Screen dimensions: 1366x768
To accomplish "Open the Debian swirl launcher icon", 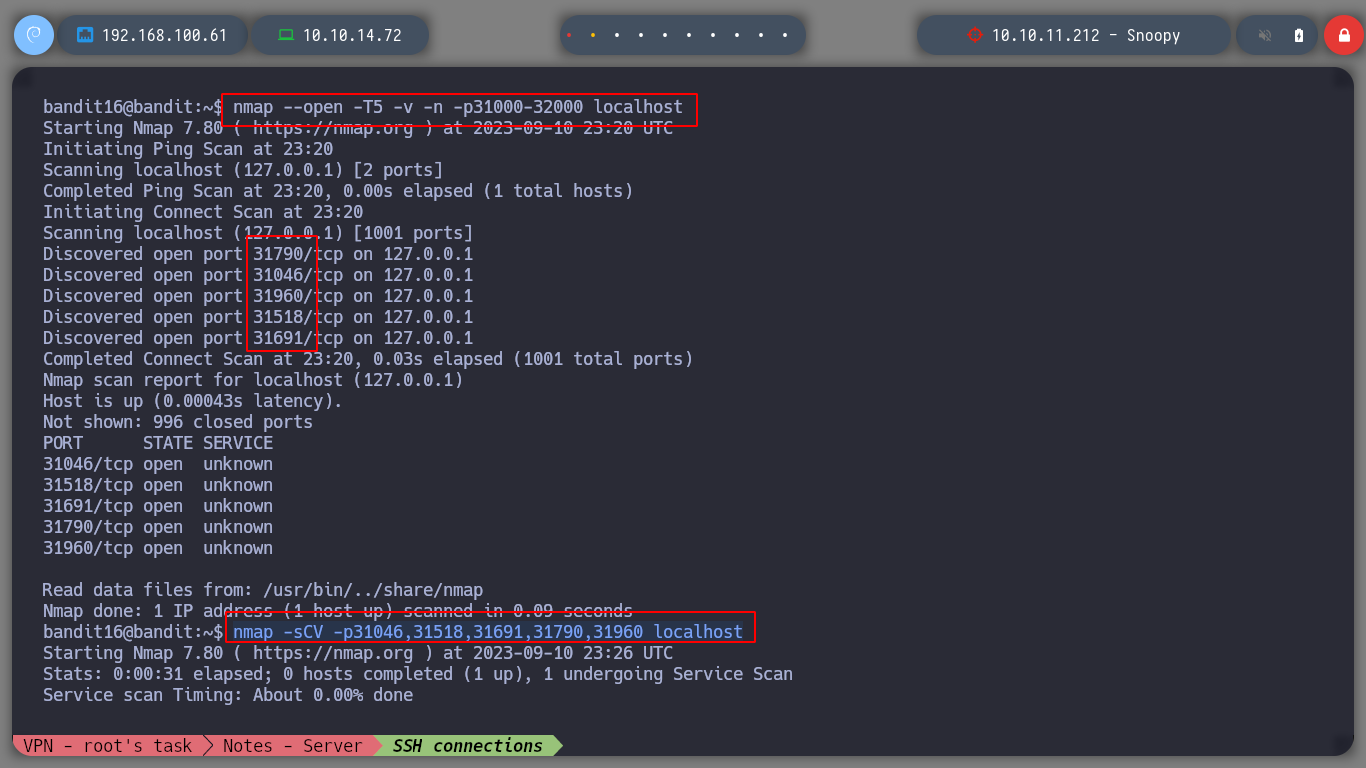I will (33, 35).
